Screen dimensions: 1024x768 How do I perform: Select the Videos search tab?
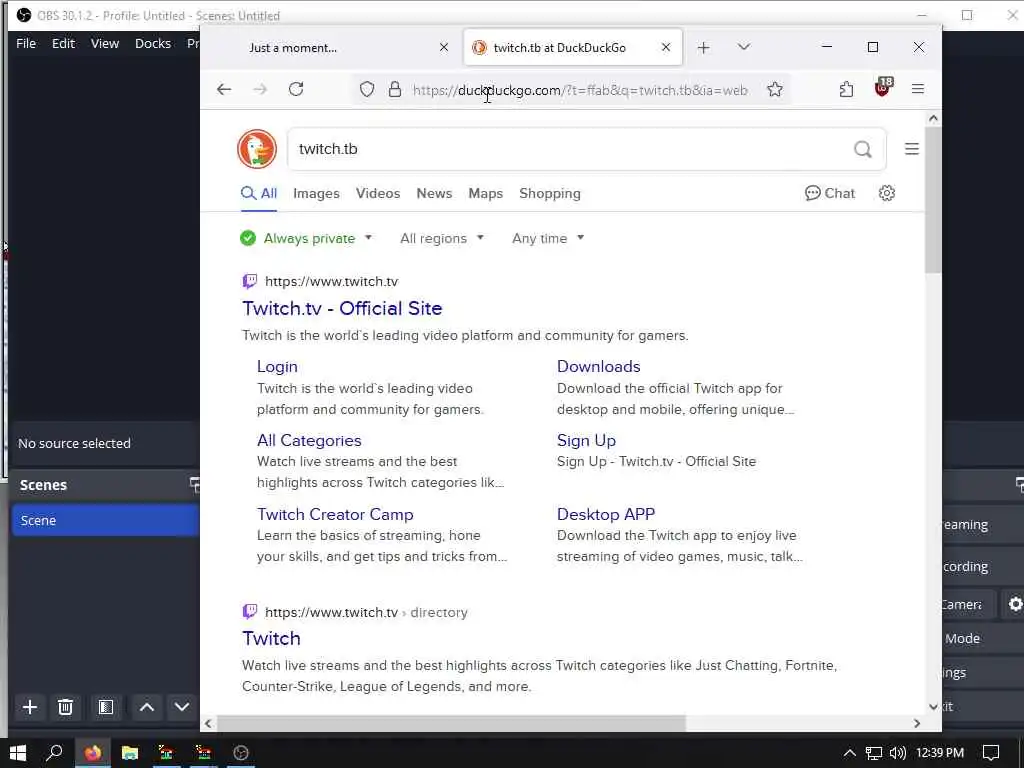pos(377,194)
